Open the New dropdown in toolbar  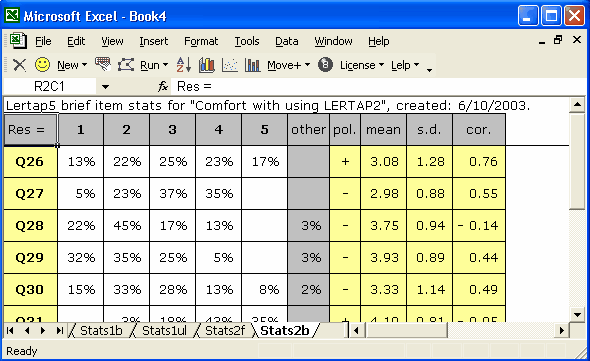(72, 65)
